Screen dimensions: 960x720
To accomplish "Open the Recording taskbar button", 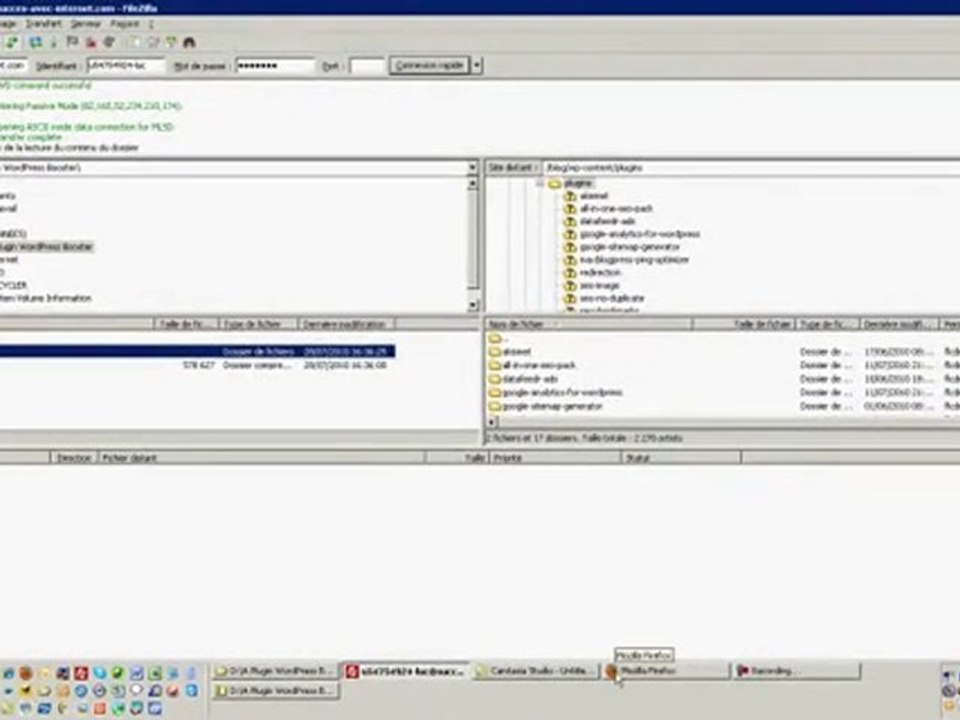I will point(797,671).
